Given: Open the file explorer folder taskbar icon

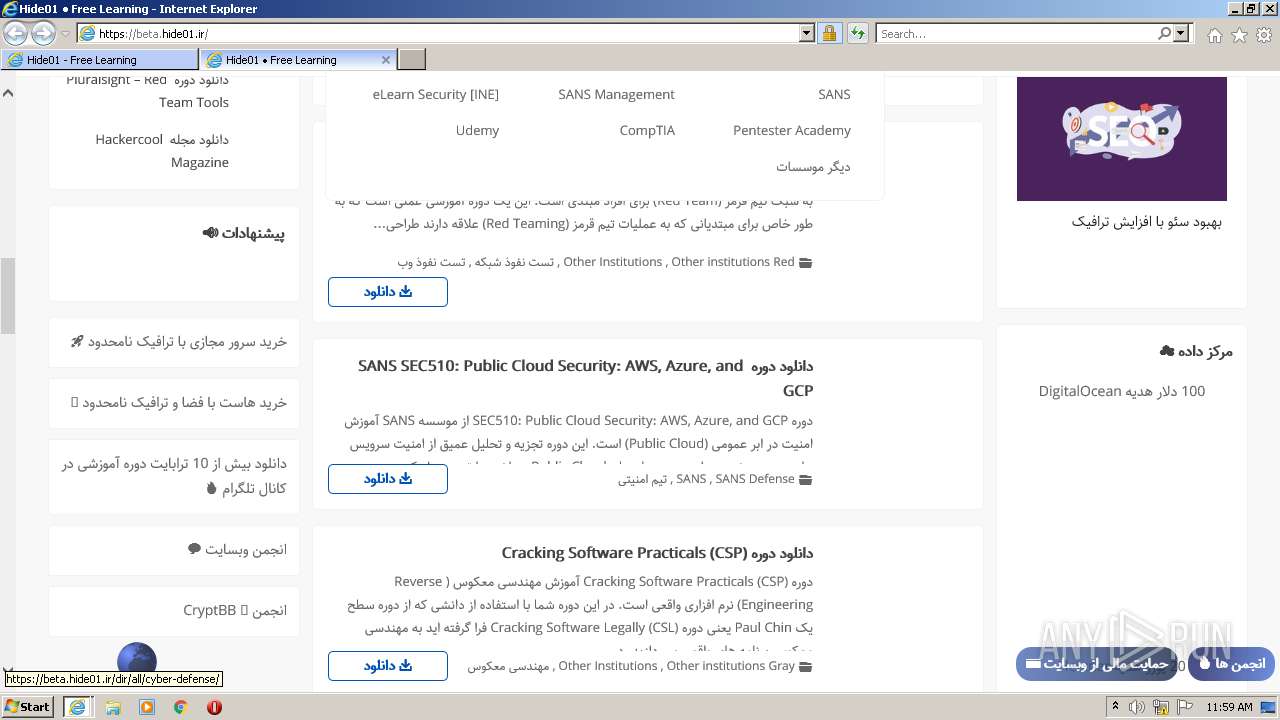Looking at the screenshot, I should pyautogui.click(x=113, y=707).
